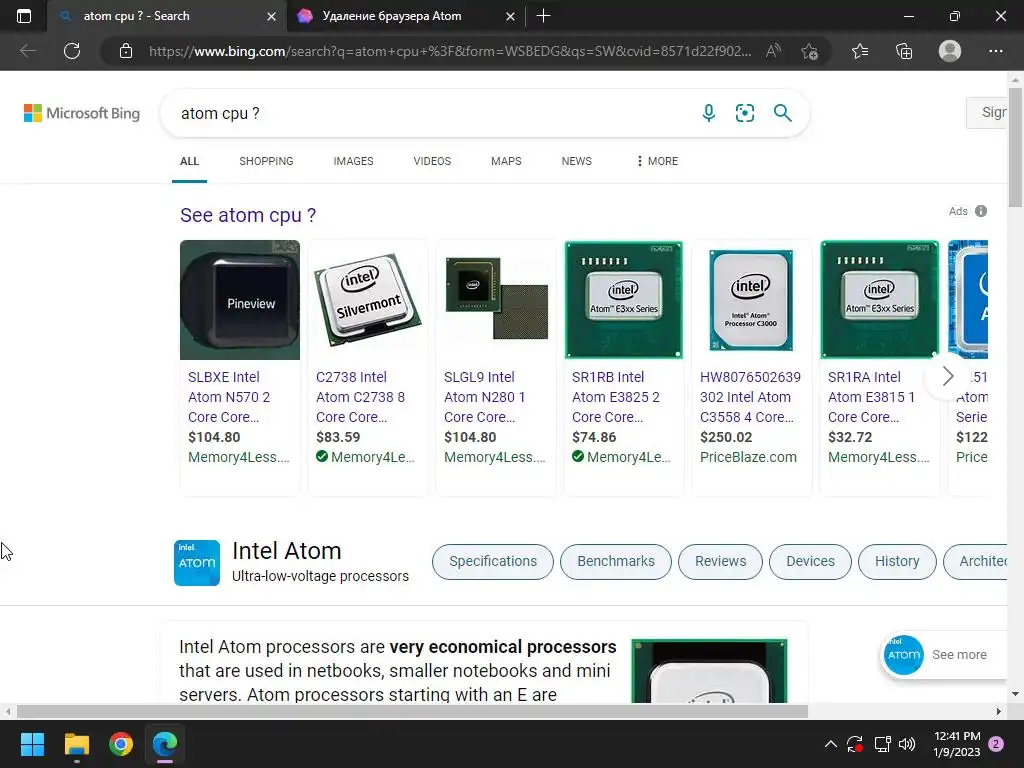Viewport: 1024px width, 768px height.
Task: Click the browser address bar URL
Action: click(450, 51)
